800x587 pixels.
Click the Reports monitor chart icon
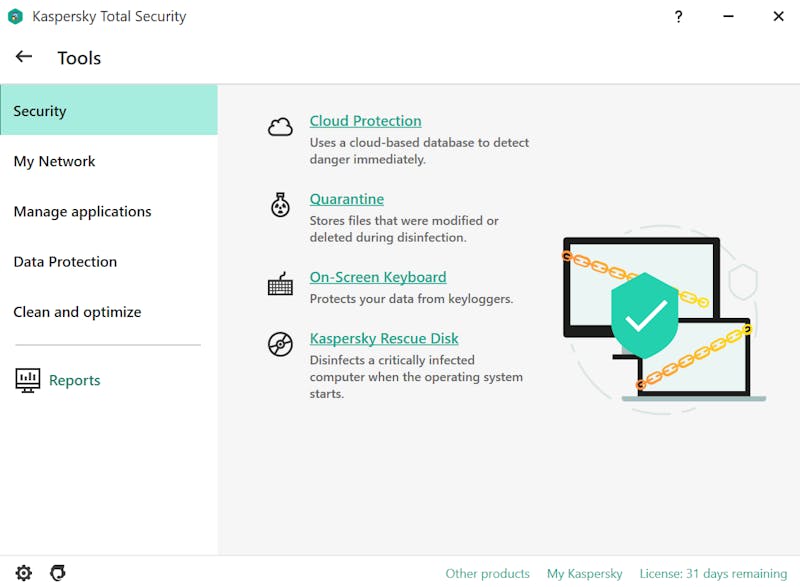click(x=28, y=380)
